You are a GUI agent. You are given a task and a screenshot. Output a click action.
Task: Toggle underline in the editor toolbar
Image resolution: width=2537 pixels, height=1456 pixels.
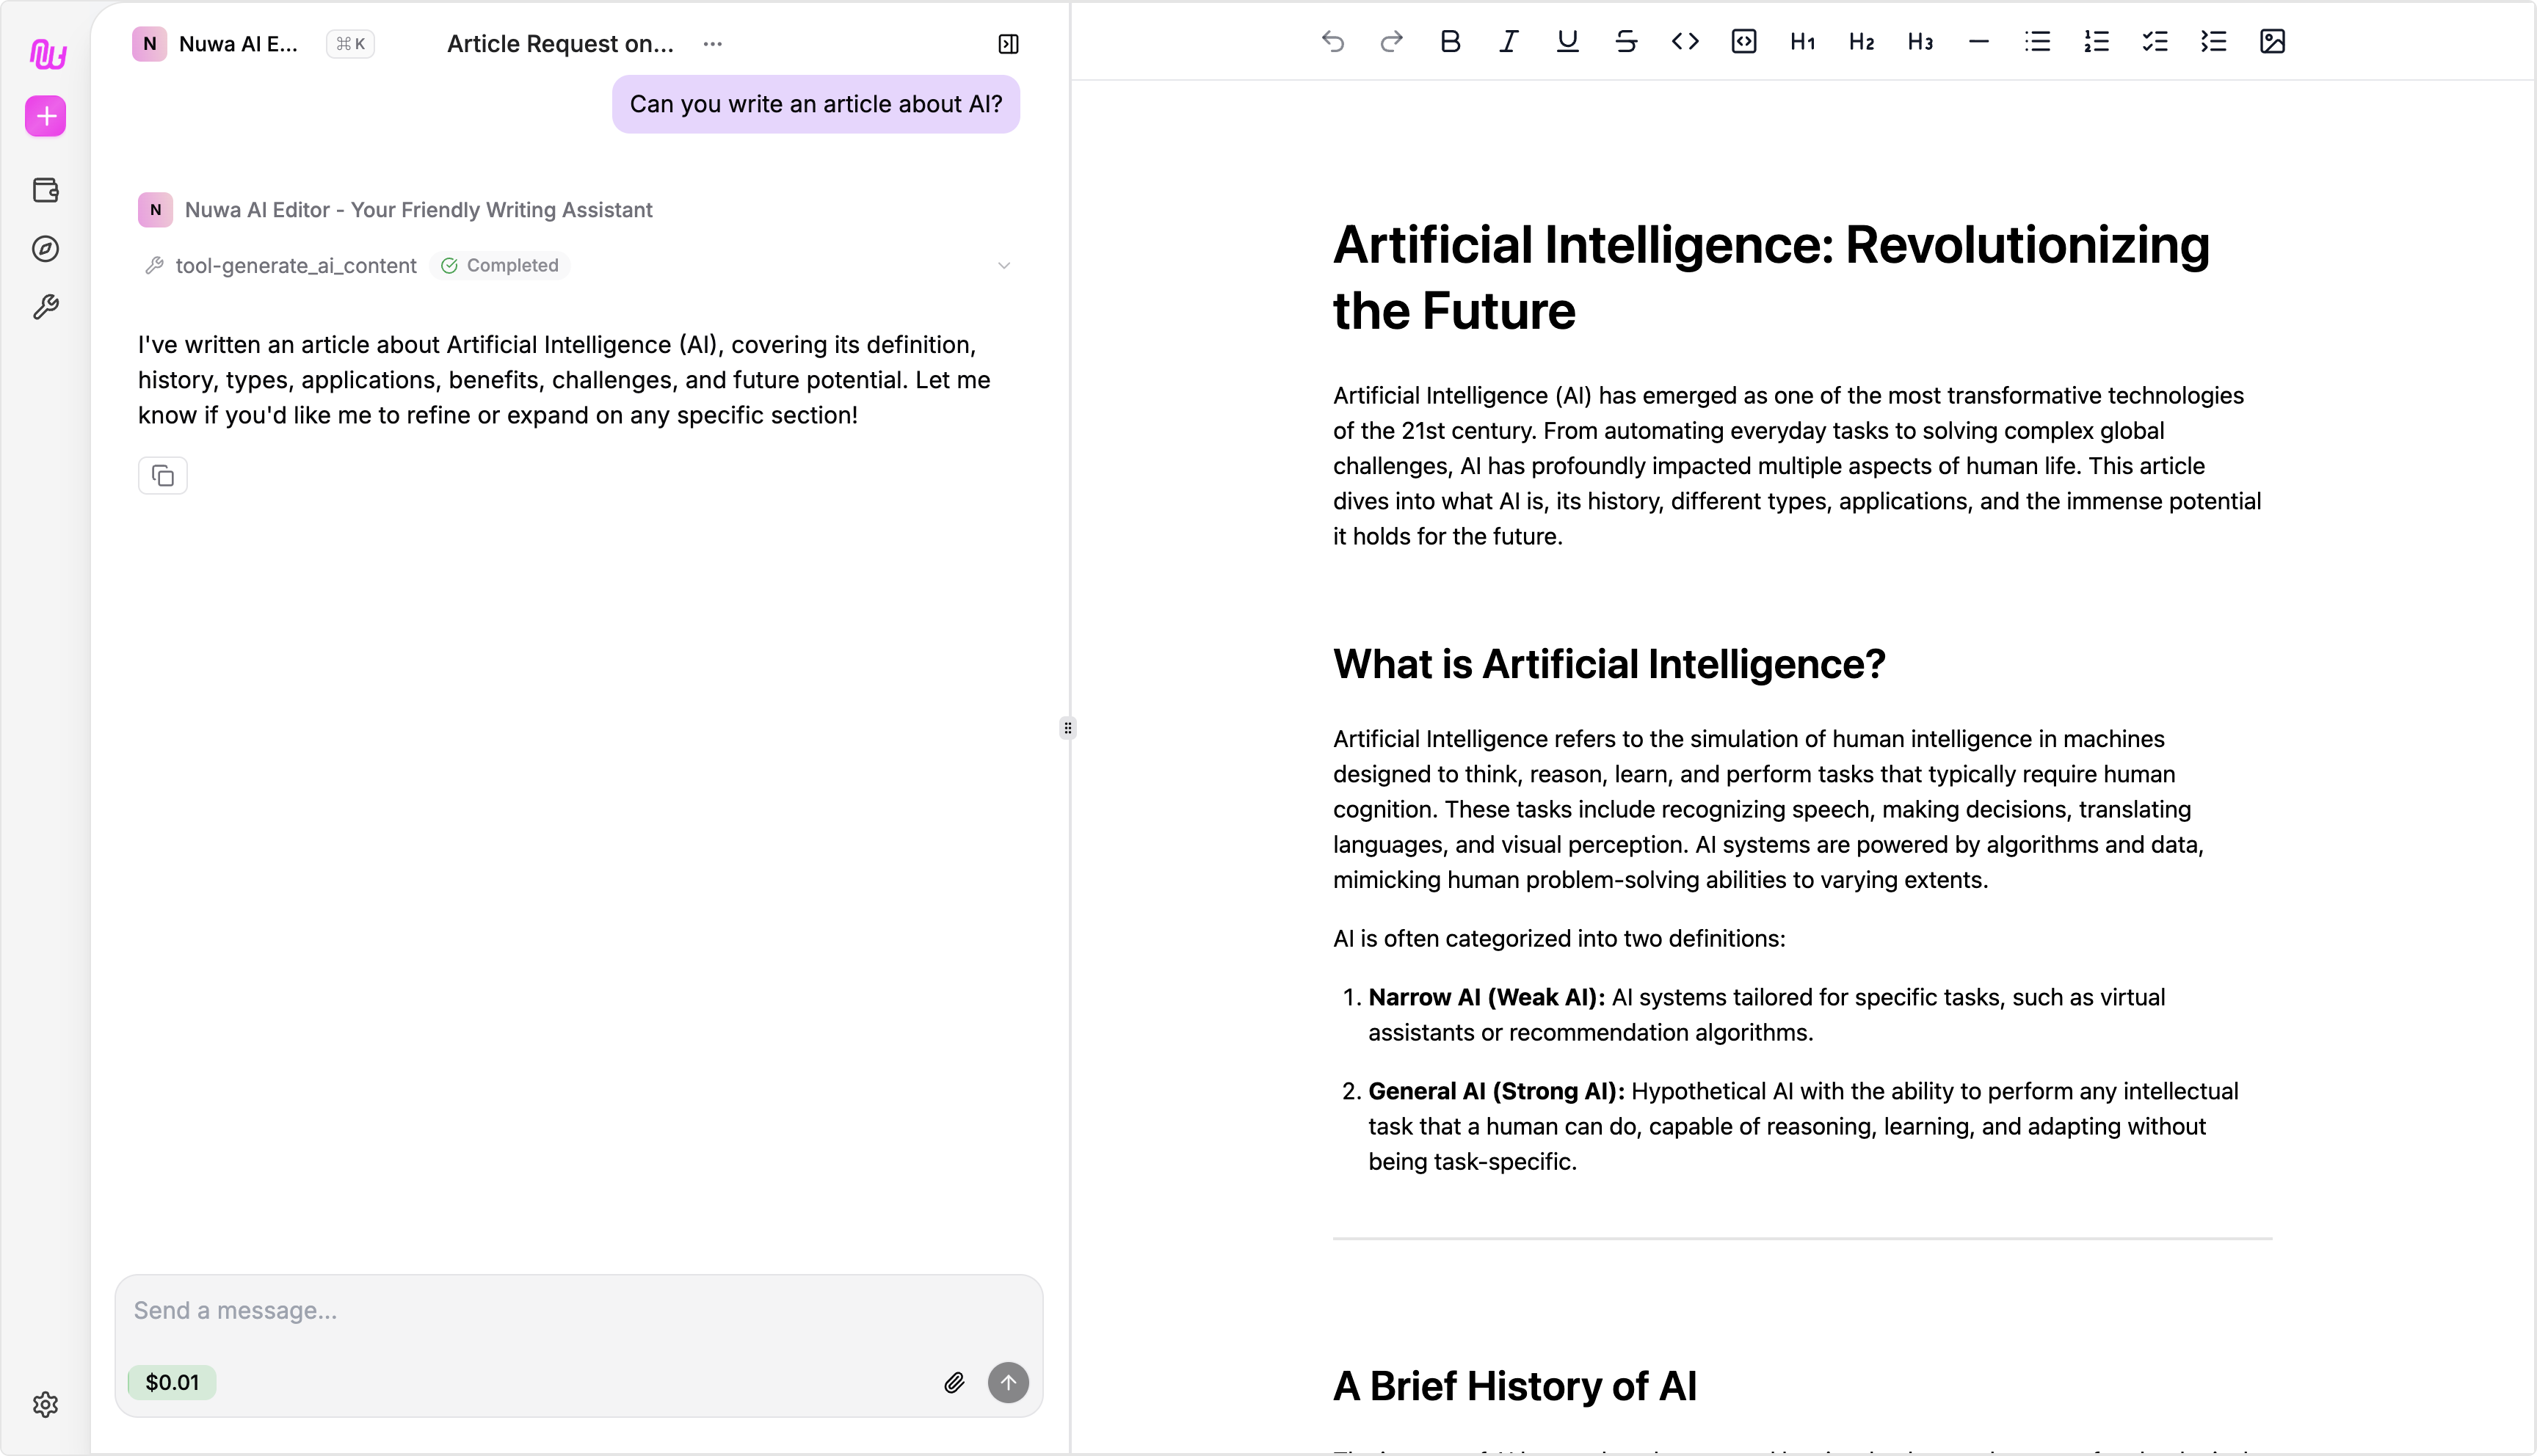(x=1567, y=42)
